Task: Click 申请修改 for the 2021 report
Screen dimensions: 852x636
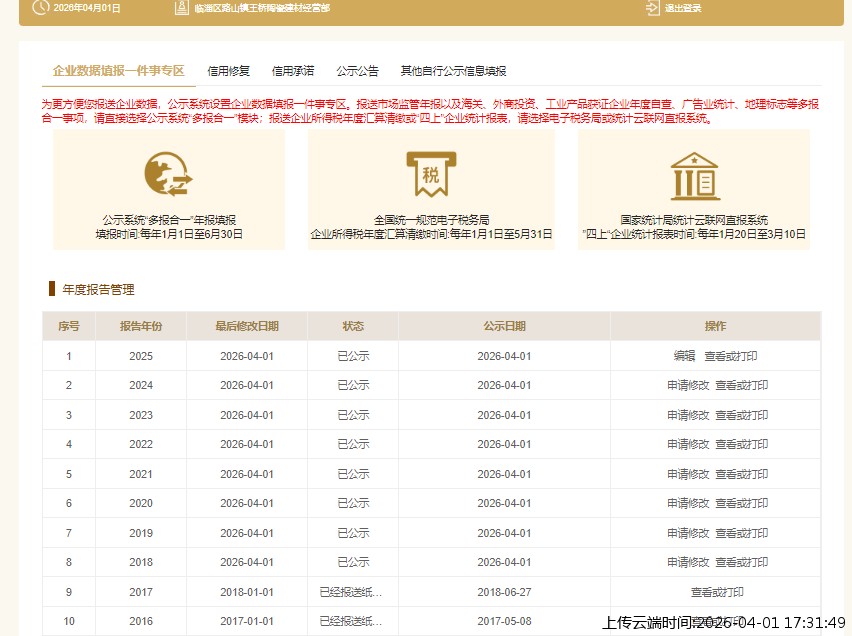Action: tap(685, 474)
